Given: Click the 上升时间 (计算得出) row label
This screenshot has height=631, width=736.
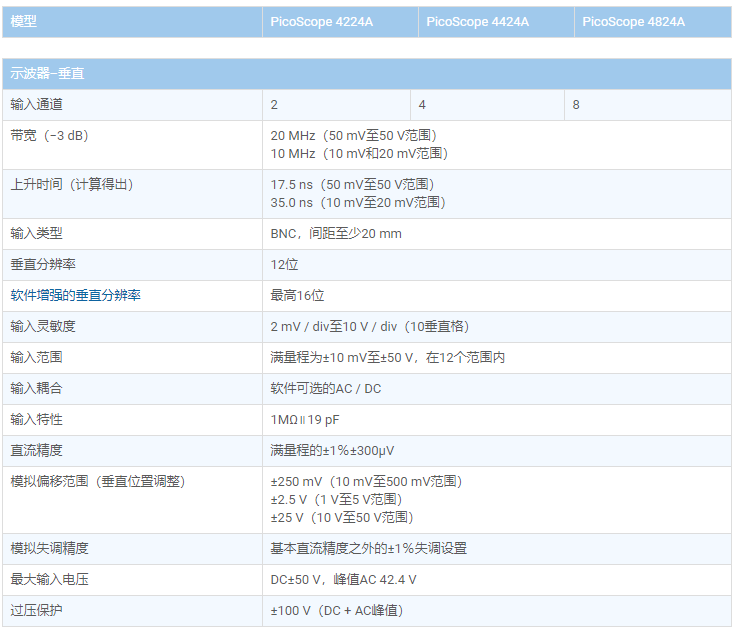Looking at the screenshot, I should 71,184.
